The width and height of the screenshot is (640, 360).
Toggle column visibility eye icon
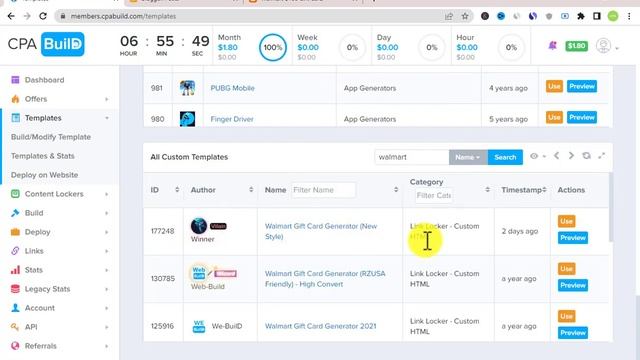(537, 156)
